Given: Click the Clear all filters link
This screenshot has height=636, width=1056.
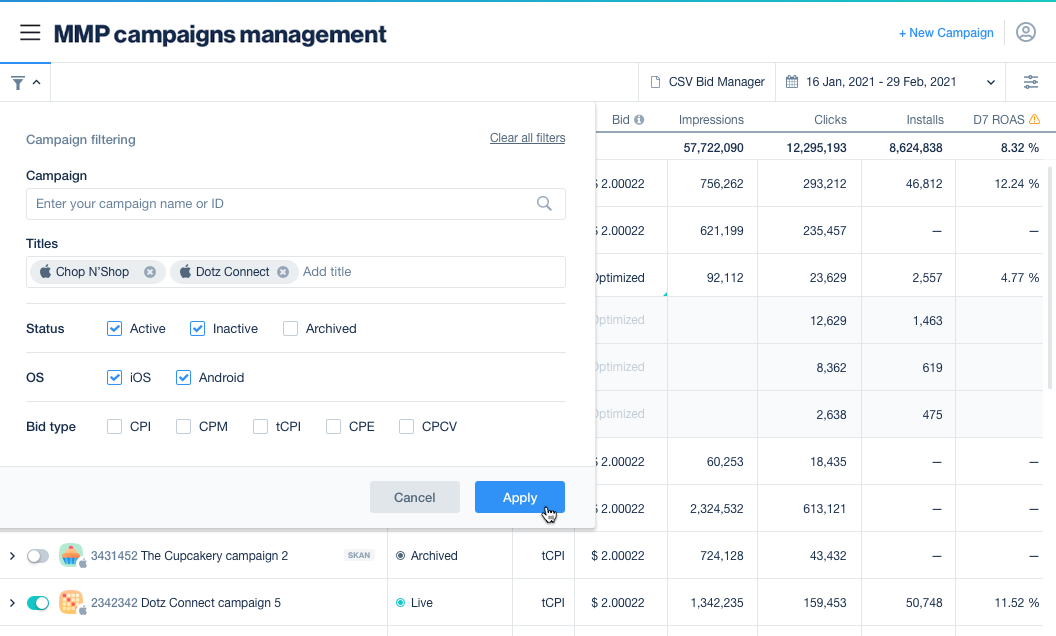Looking at the screenshot, I should (527, 138).
